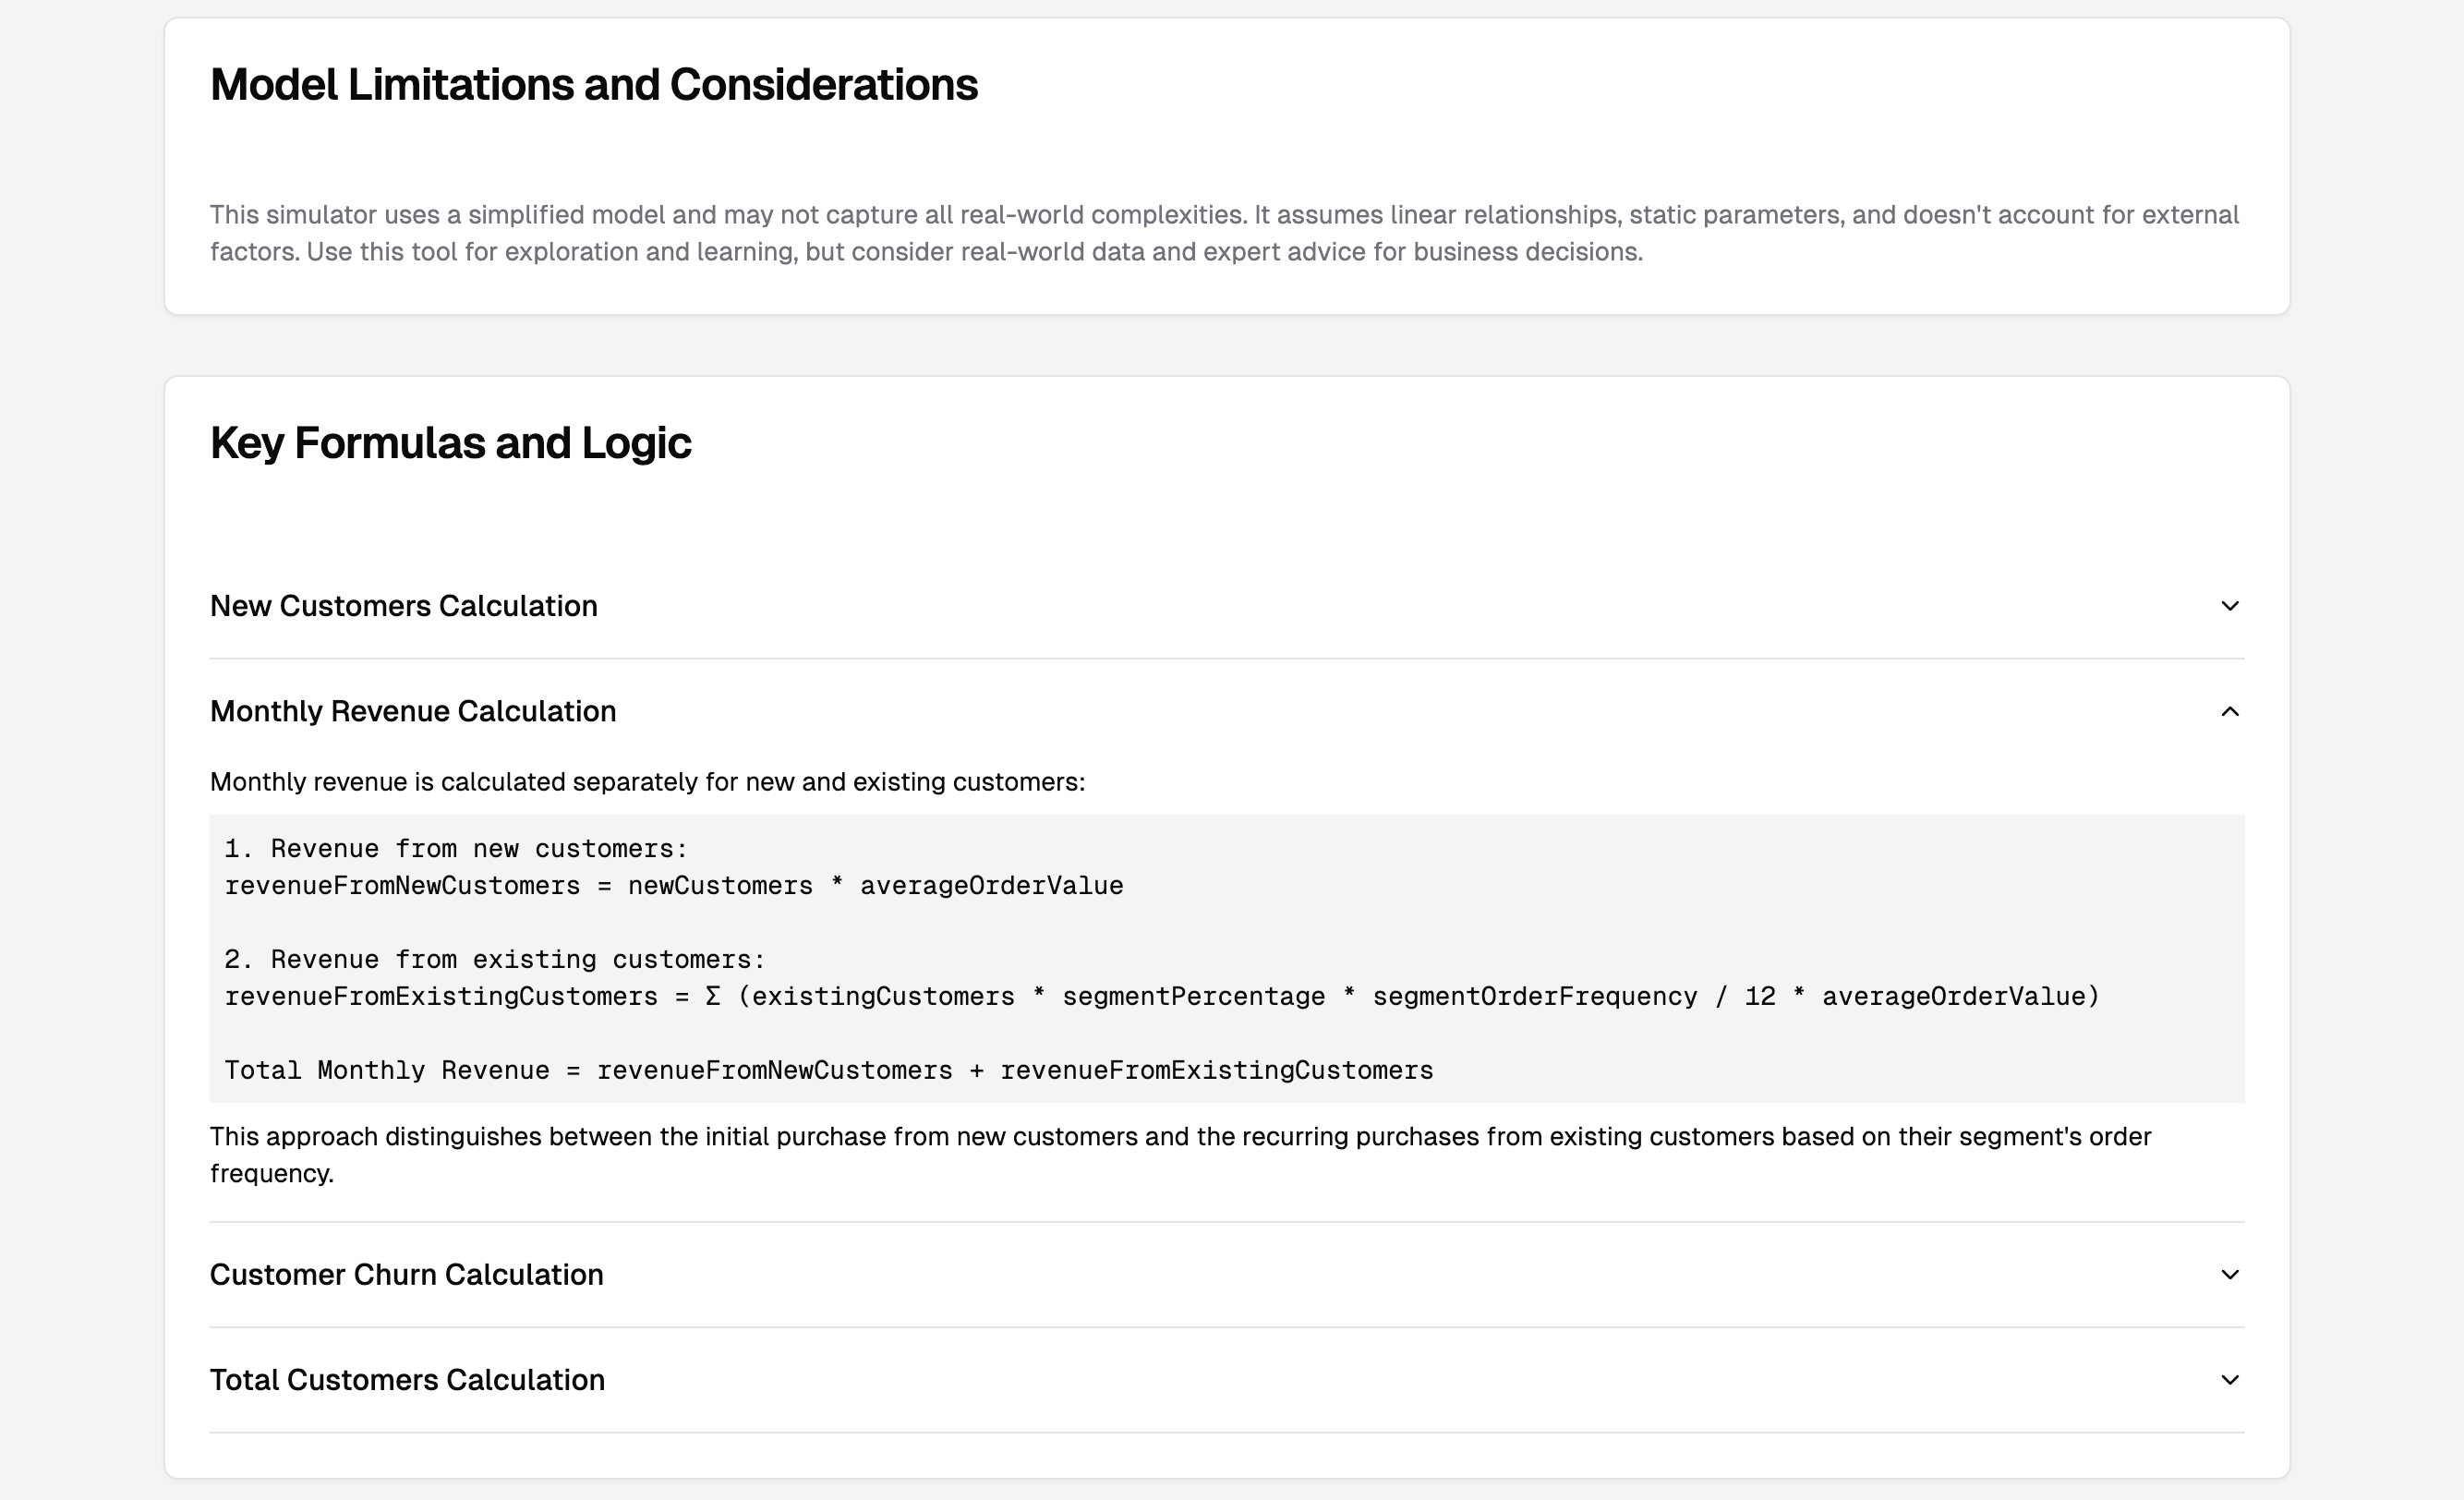Click the Total Monthly Revenue formula line

pyautogui.click(x=828, y=1071)
